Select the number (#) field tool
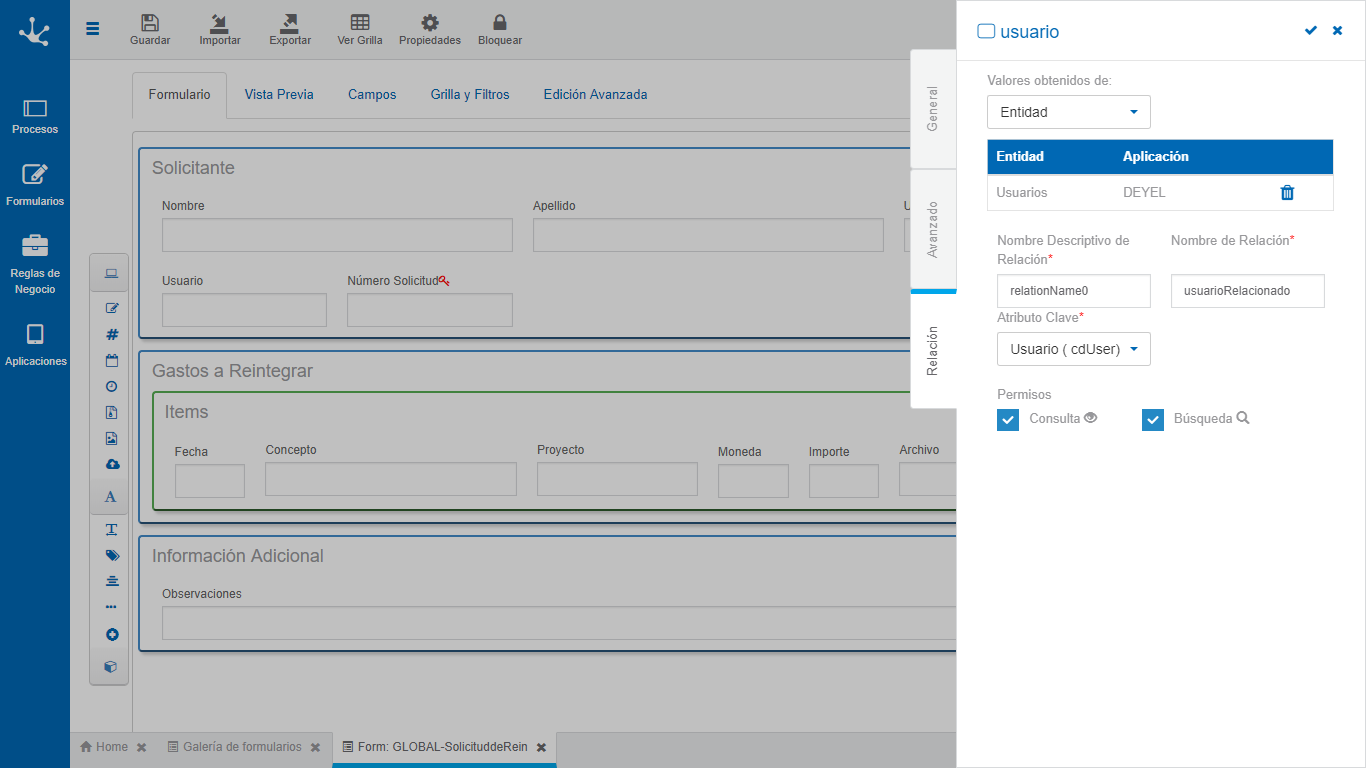1366x768 pixels. [112, 335]
